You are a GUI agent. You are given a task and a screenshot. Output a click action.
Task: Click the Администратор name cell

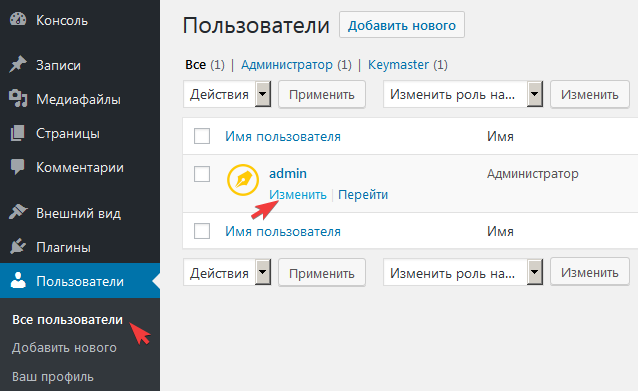(533, 174)
